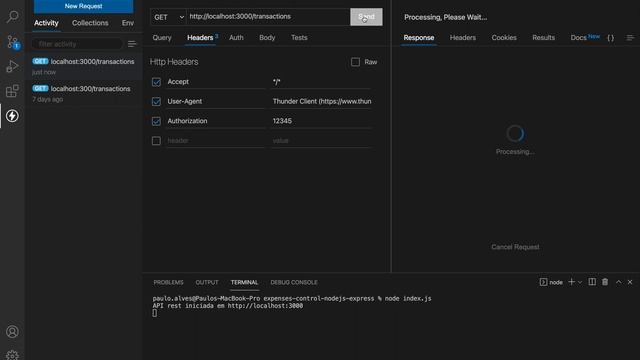The image size is (640, 360).
Task: Open Results tab
Action: point(543,38)
